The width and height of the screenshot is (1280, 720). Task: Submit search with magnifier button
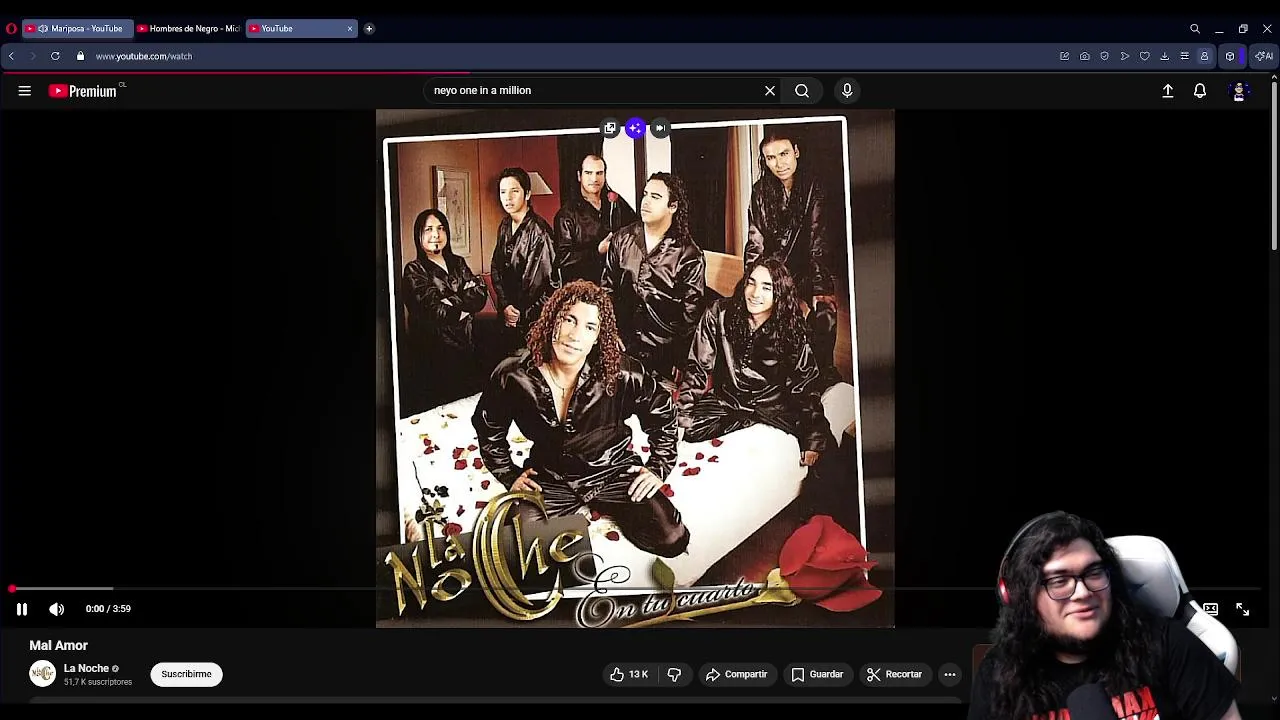point(802,91)
